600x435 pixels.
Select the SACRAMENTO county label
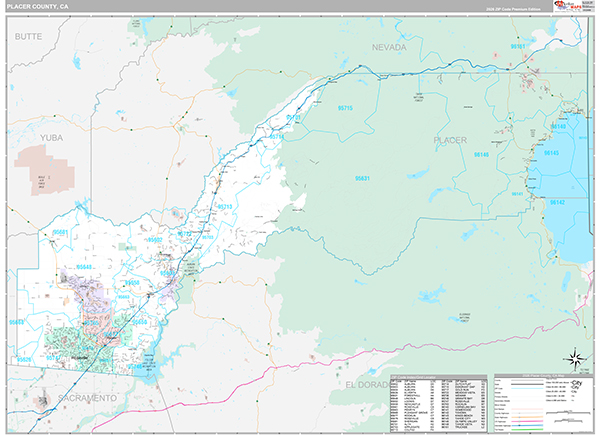88,398
